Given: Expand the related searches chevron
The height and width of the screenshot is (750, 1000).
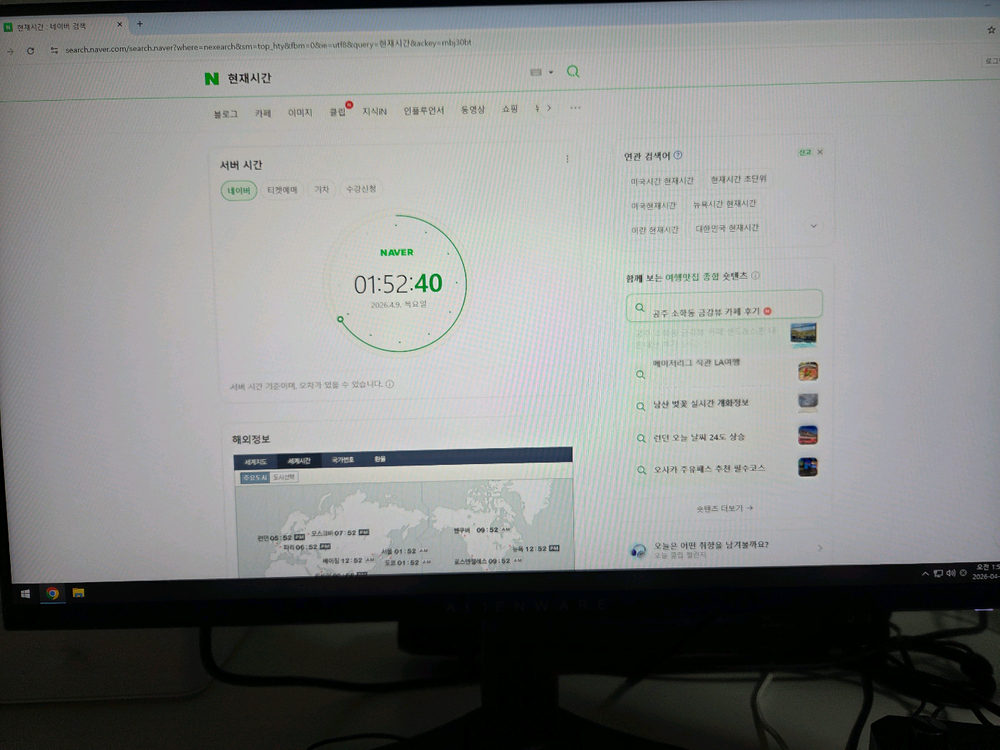Looking at the screenshot, I should [x=813, y=225].
